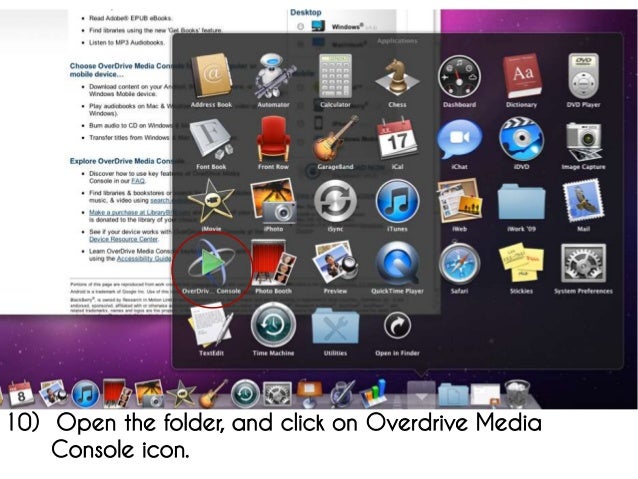Open Font Book
This screenshot has height=479, width=638.
tap(211, 139)
